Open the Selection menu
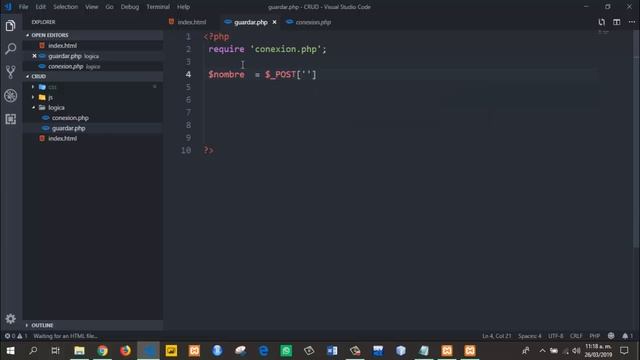 tap(65, 7)
